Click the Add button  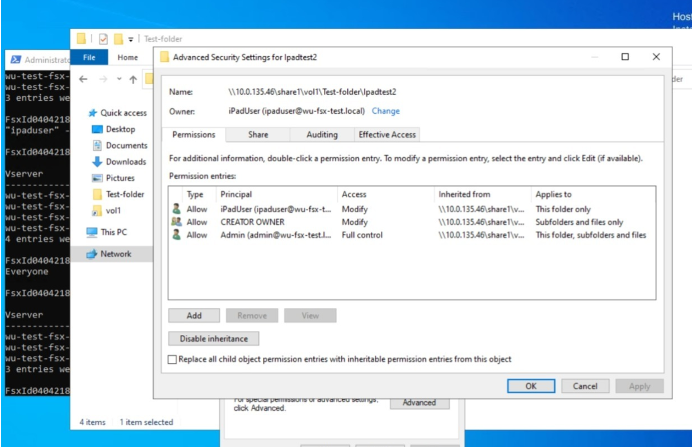coord(194,316)
